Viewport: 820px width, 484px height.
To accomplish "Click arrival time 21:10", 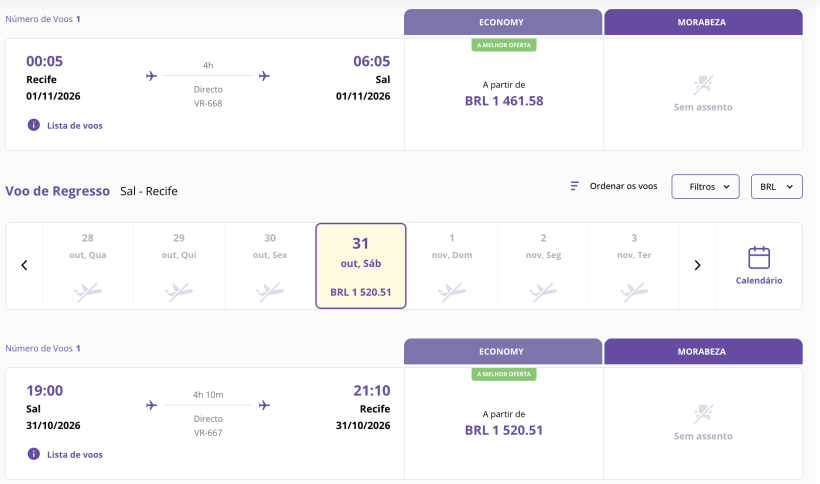I will [372, 390].
